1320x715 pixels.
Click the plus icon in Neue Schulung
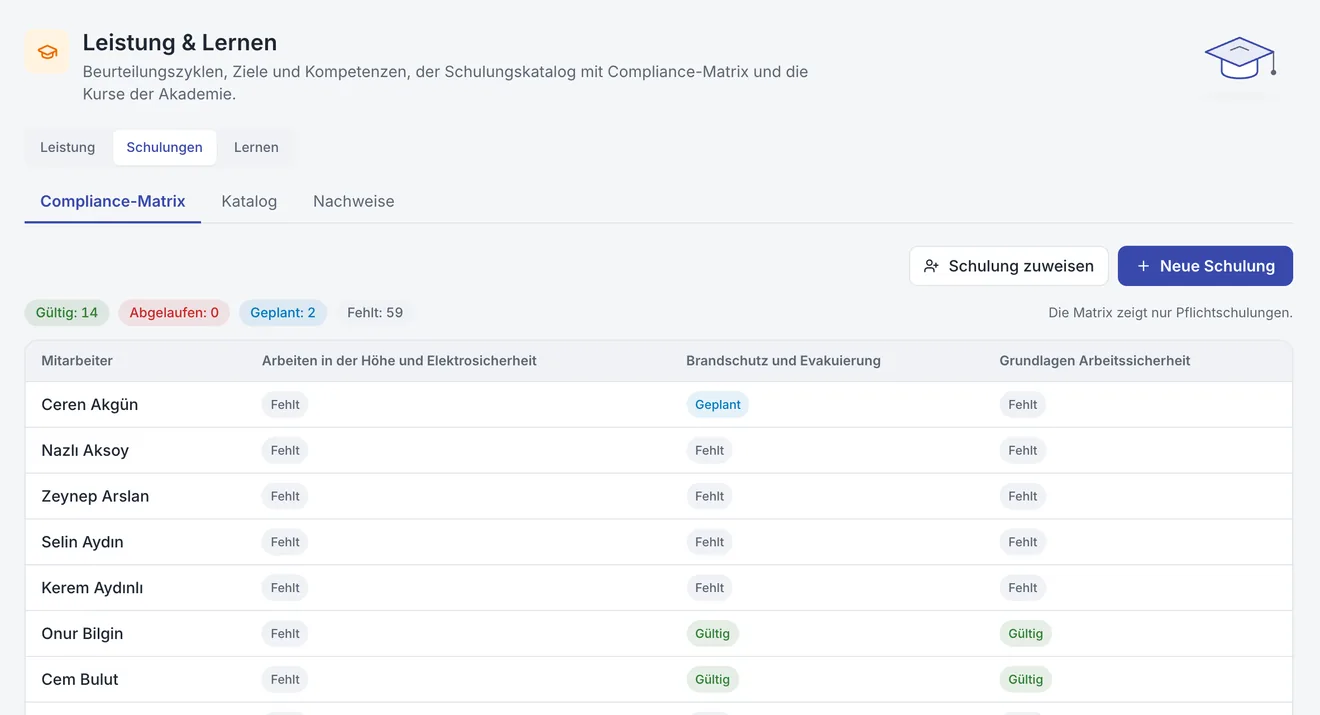(1143, 266)
